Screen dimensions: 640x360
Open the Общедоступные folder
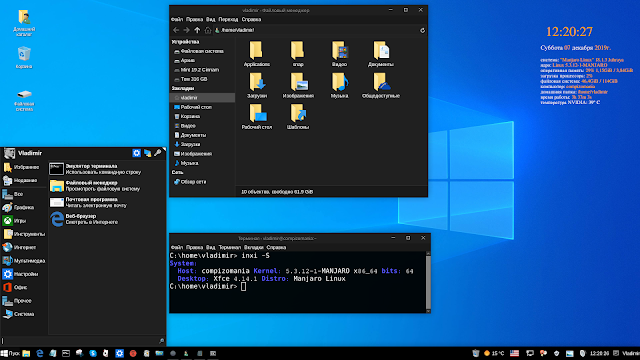[381, 85]
